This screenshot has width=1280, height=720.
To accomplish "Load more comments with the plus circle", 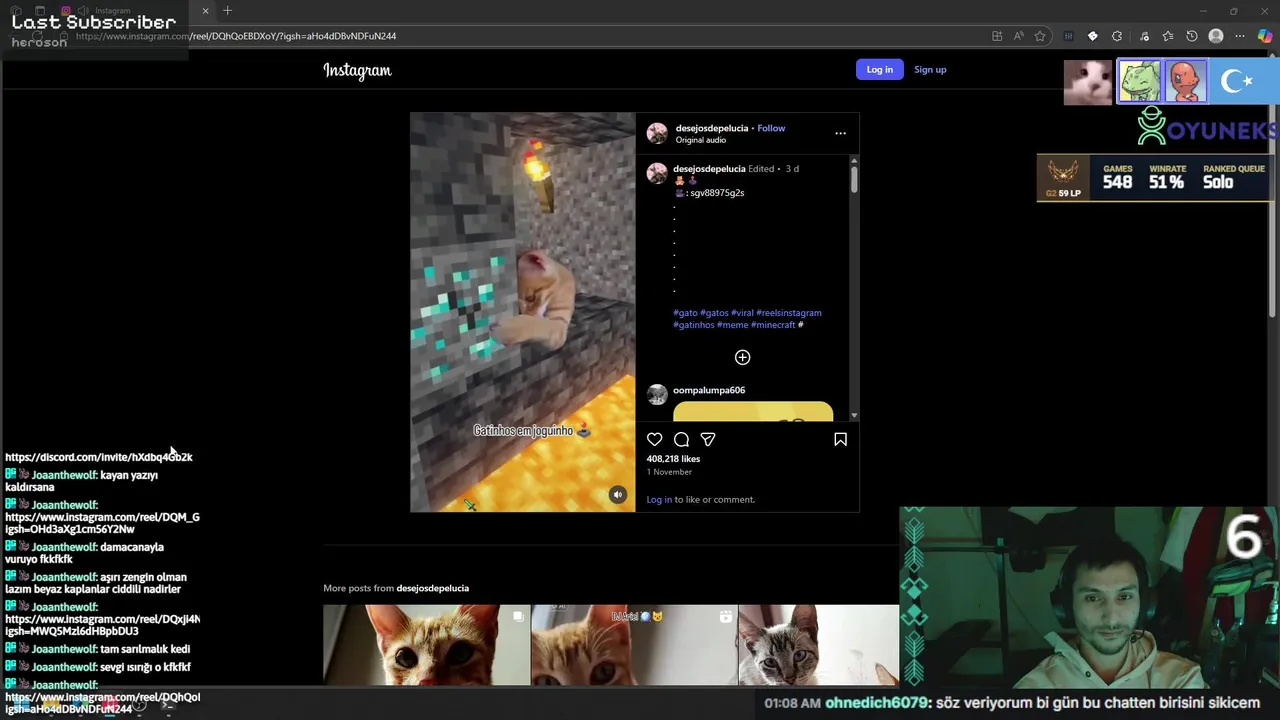I will (x=742, y=357).
